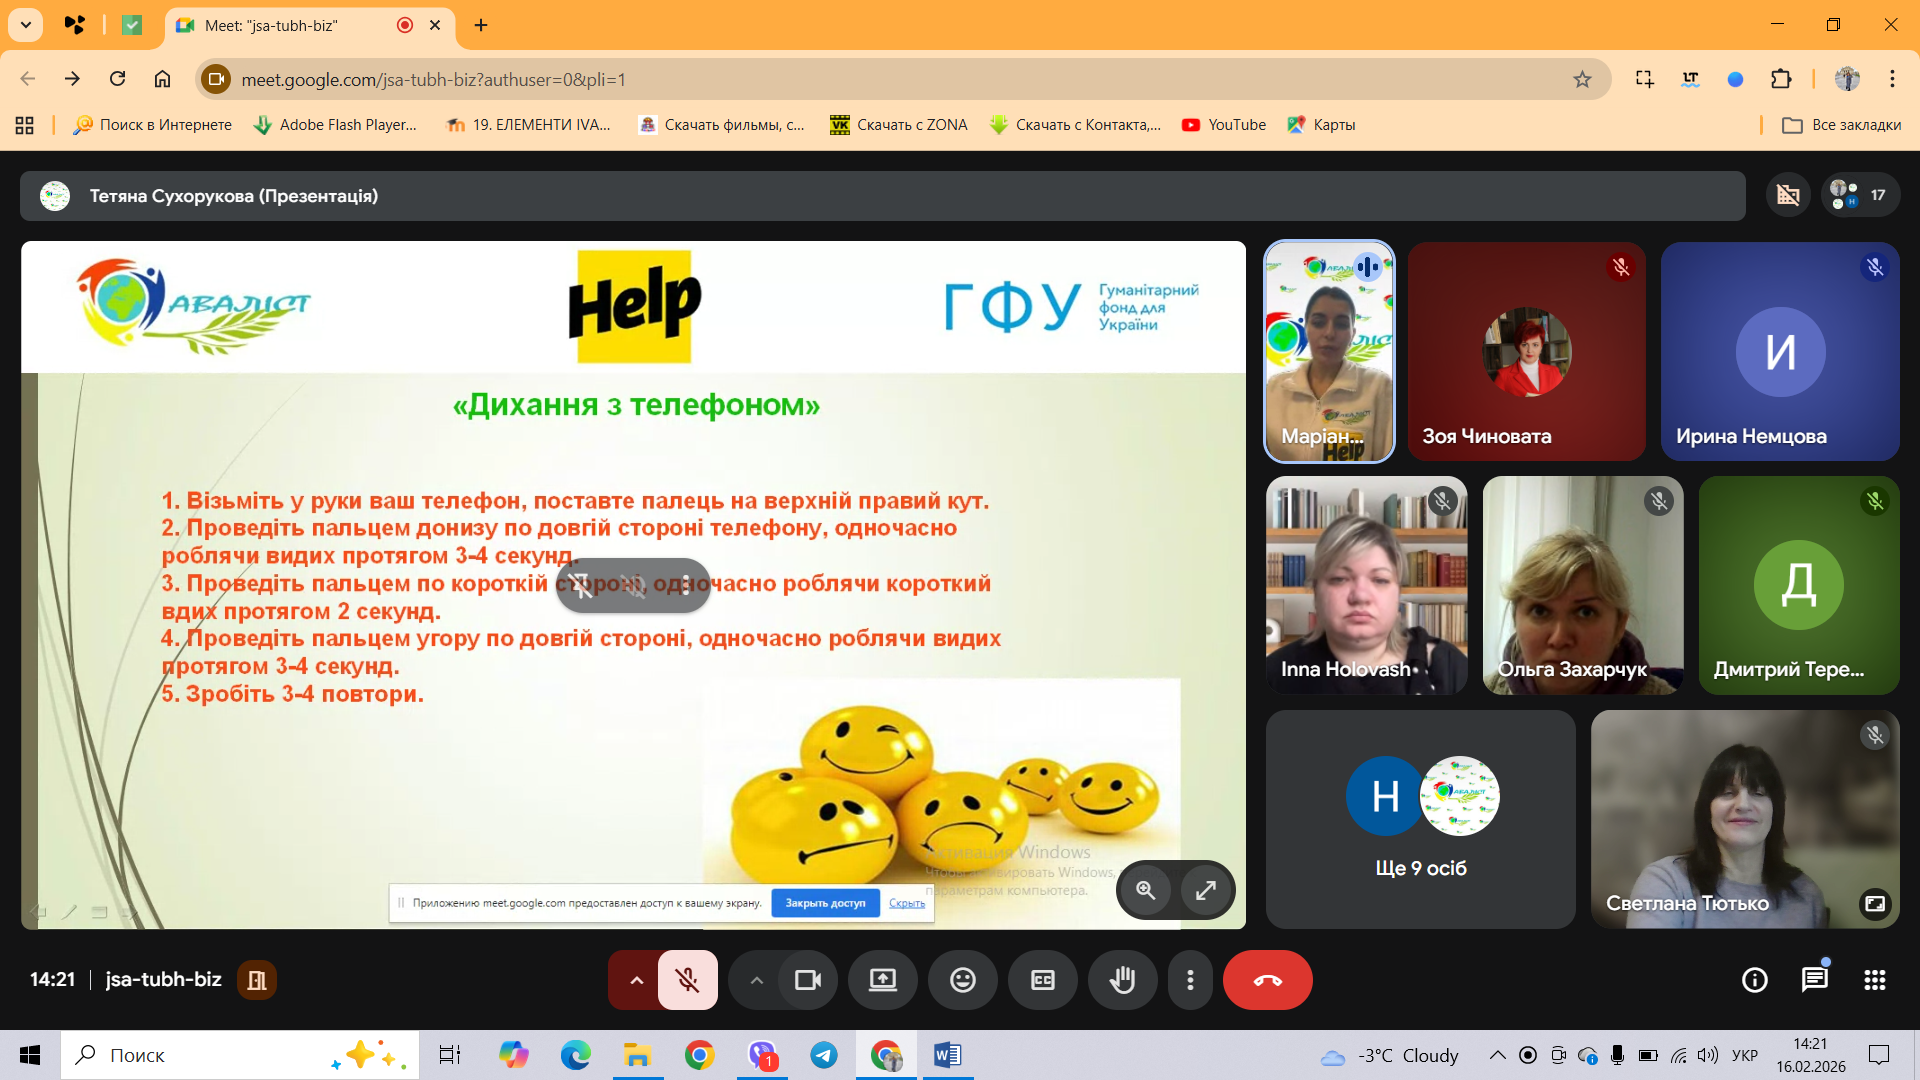The width and height of the screenshot is (1920, 1080).
Task: Click the raise hand icon
Action: click(1122, 980)
